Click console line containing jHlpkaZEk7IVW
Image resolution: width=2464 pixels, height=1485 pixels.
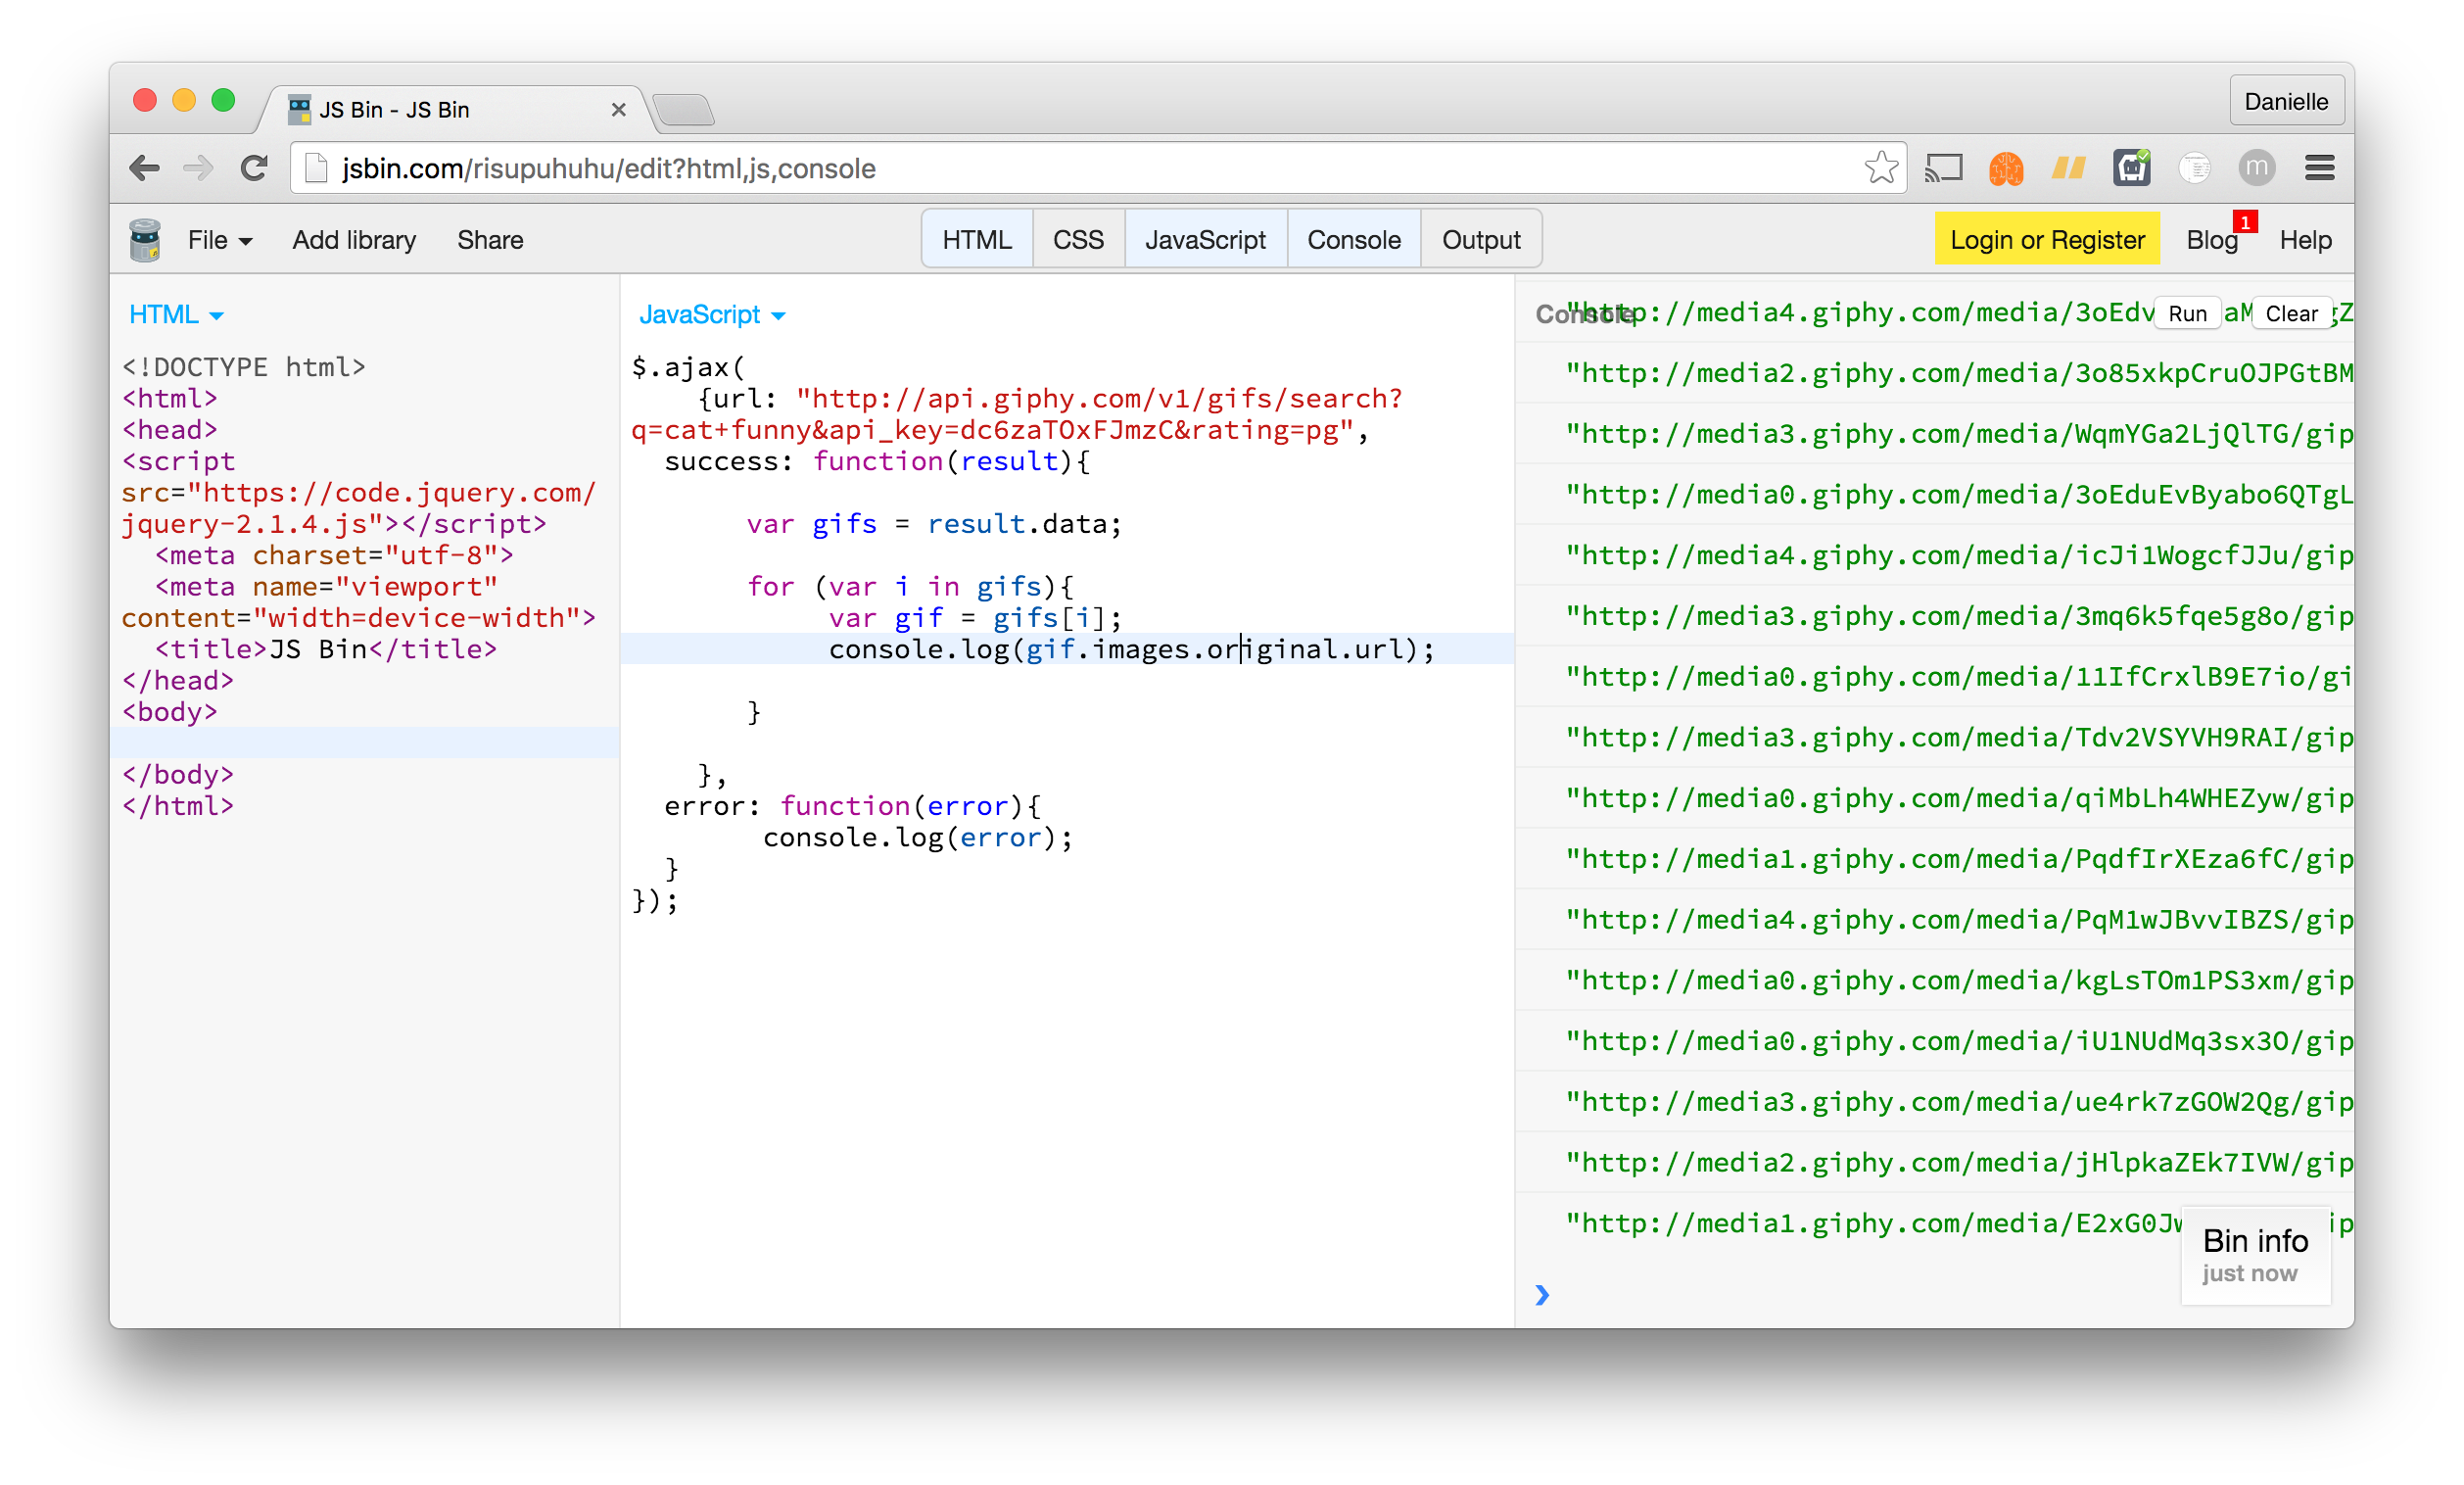click(x=1934, y=1163)
